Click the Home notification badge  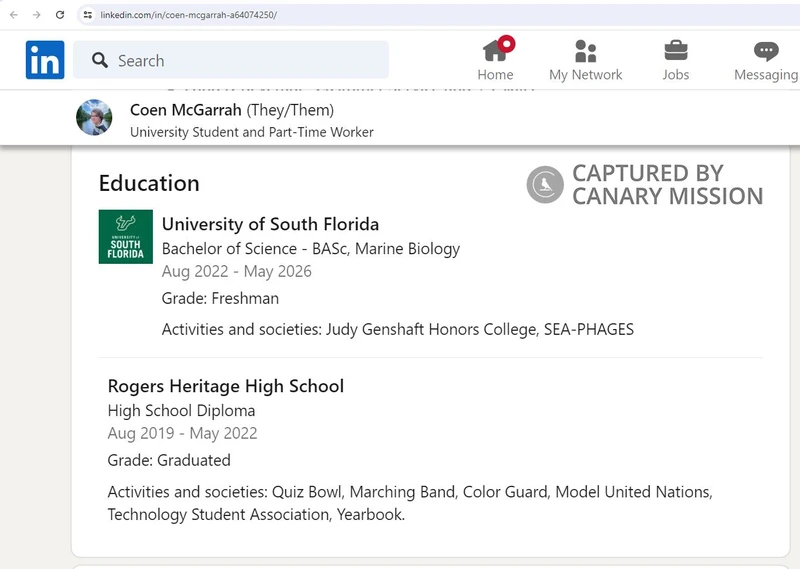coord(507,44)
